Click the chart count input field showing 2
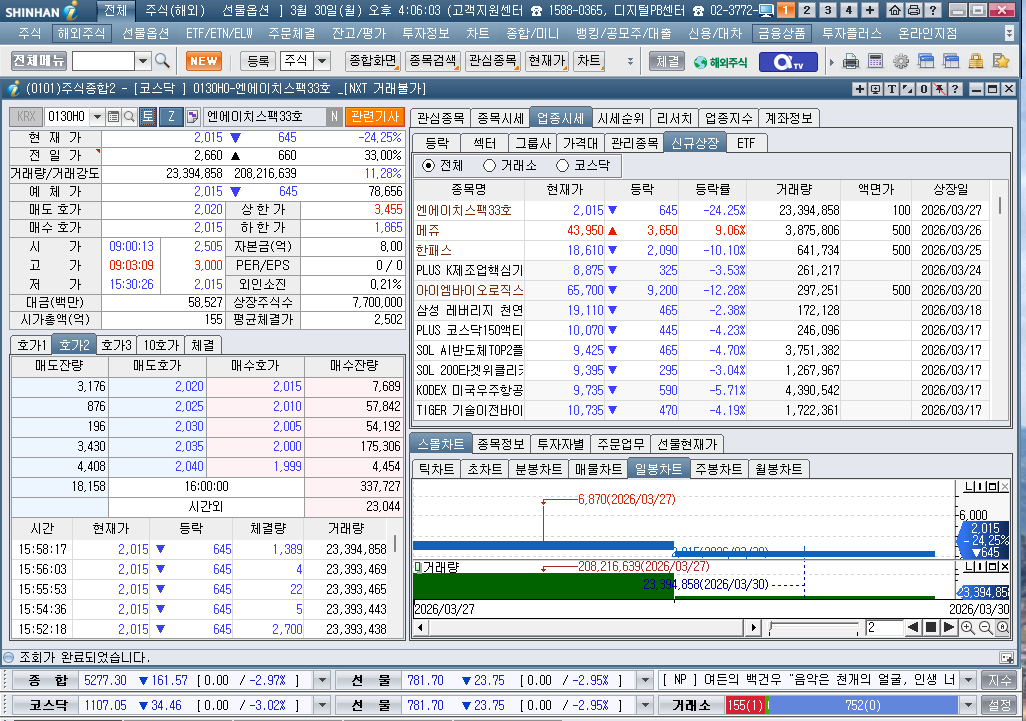The image size is (1026, 721). pos(884,627)
